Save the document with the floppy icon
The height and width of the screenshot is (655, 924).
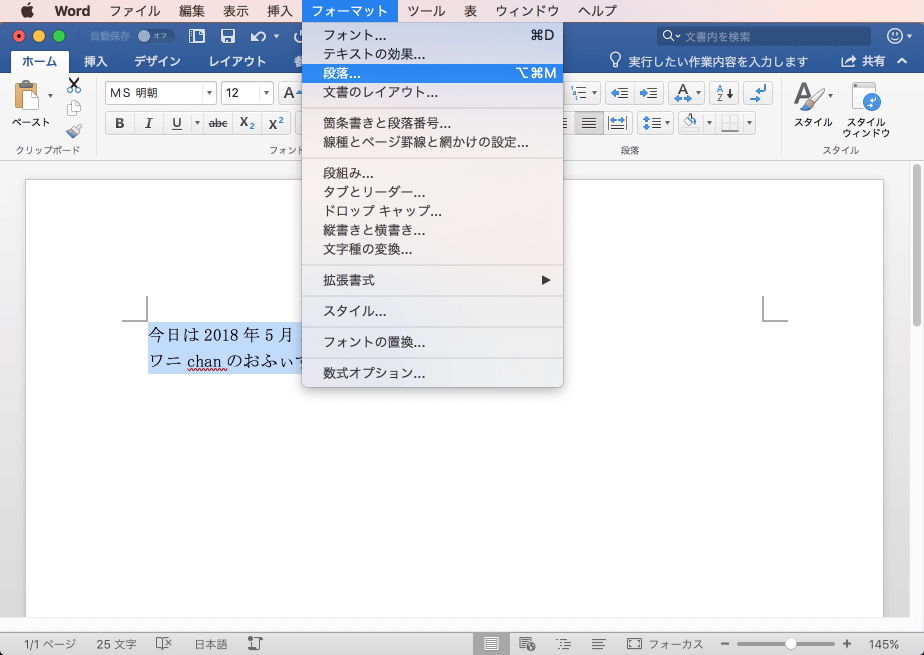click(227, 37)
